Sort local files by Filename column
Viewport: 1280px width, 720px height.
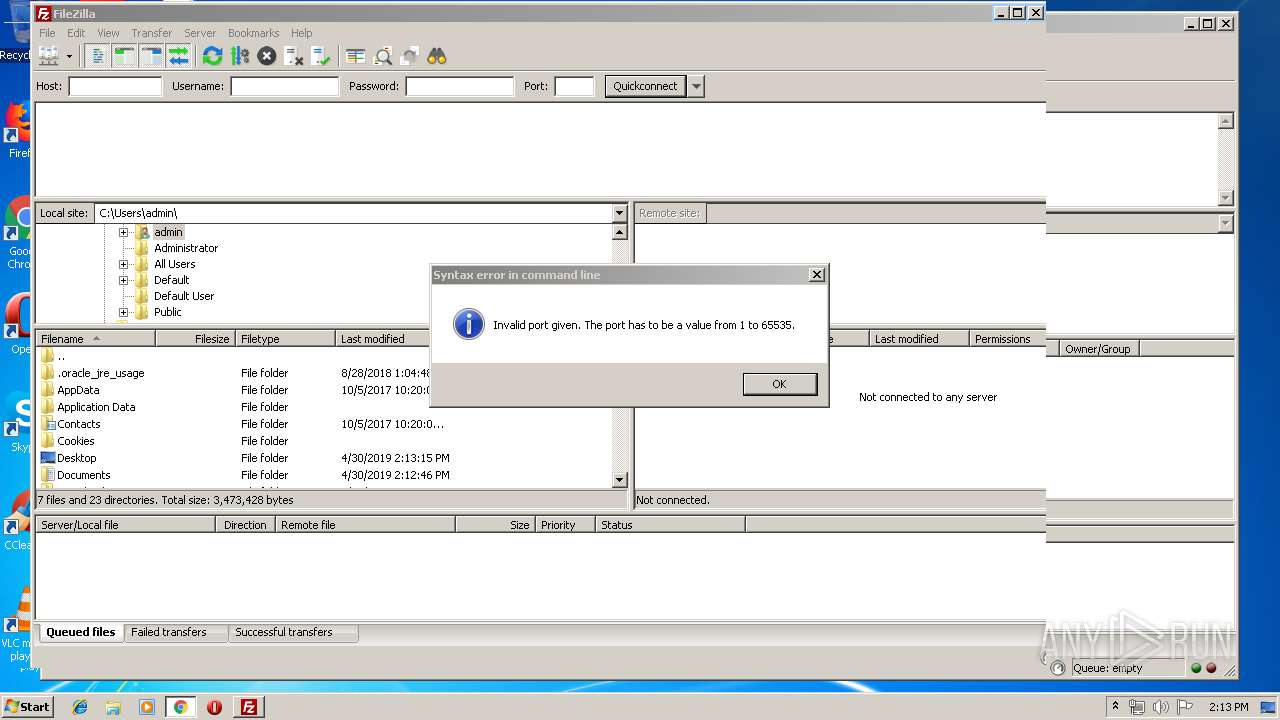(x=96, y=339)
